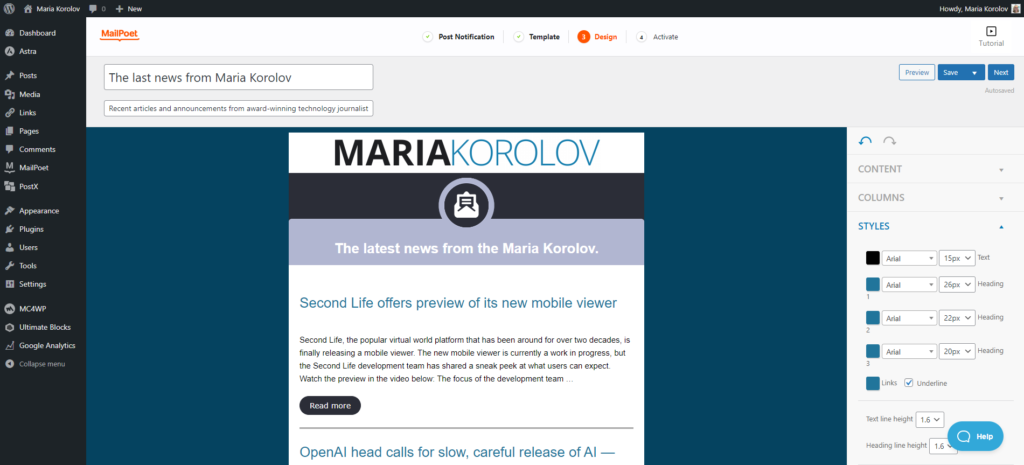Click the PostX icon in sidebar
Viewport: 1024px width, 465px height.
(x=10, y=186)
